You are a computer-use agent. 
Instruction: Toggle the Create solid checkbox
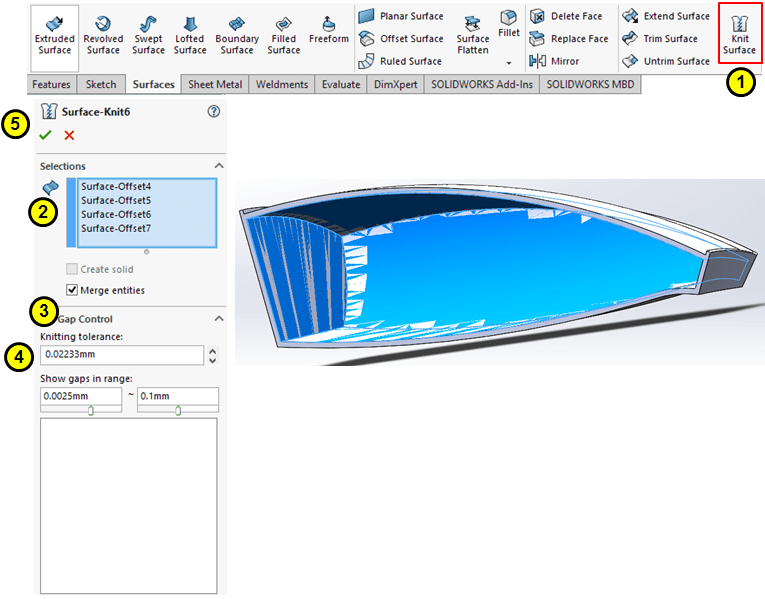pos(73,269)
